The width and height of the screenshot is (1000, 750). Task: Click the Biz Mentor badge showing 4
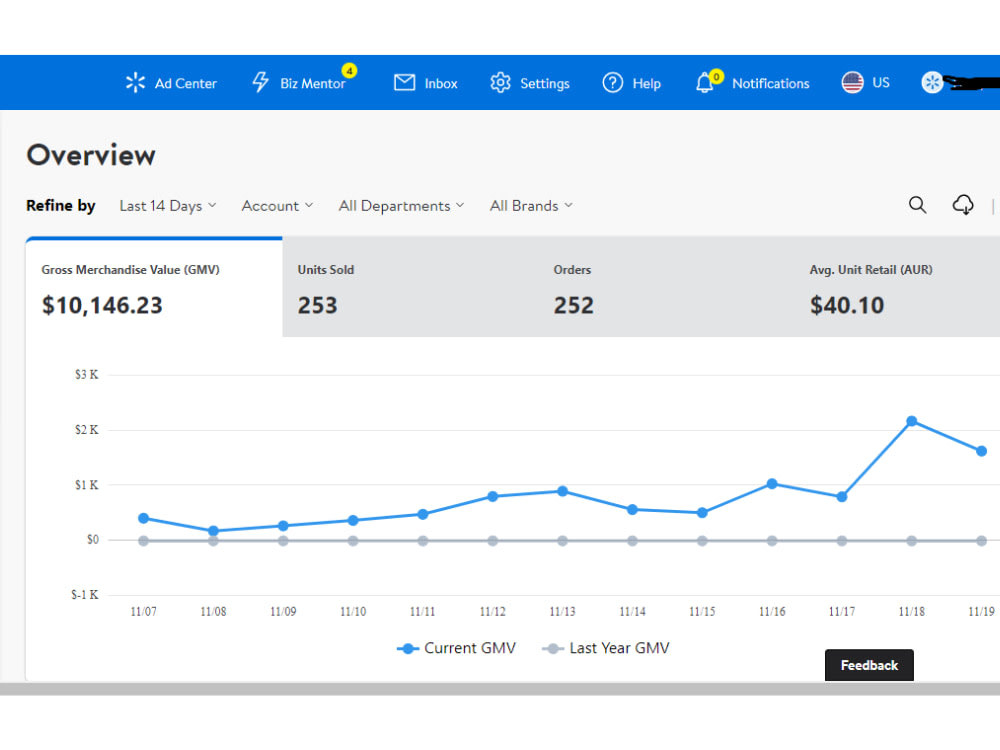point(349,70)
